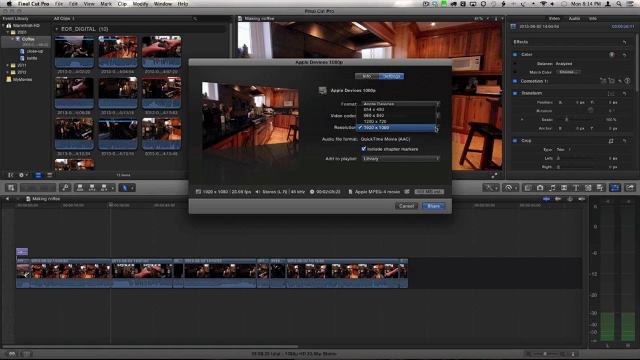Viewport: 640px width, 360px height.
Task: Open Match Color Choose dropdown
Action: tap(568, 72)
